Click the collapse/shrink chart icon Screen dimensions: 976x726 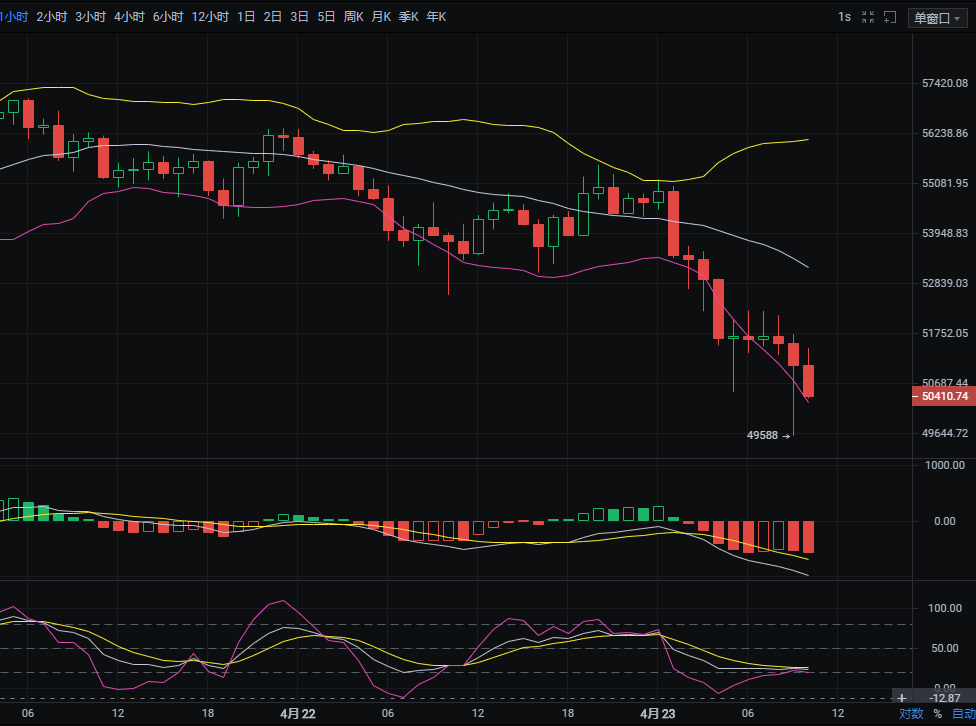click(866, 17)
